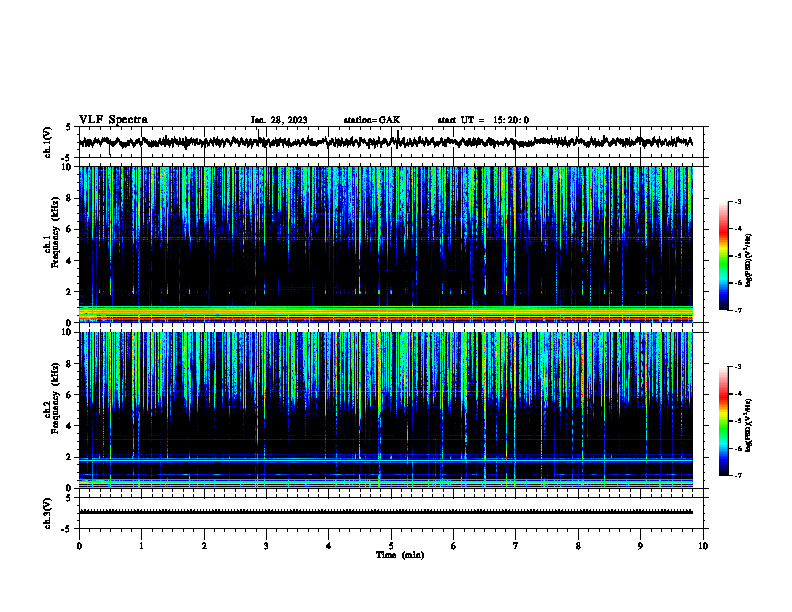Click the VLF Spectra title text
792x612 pixels.
pos(113,120)
